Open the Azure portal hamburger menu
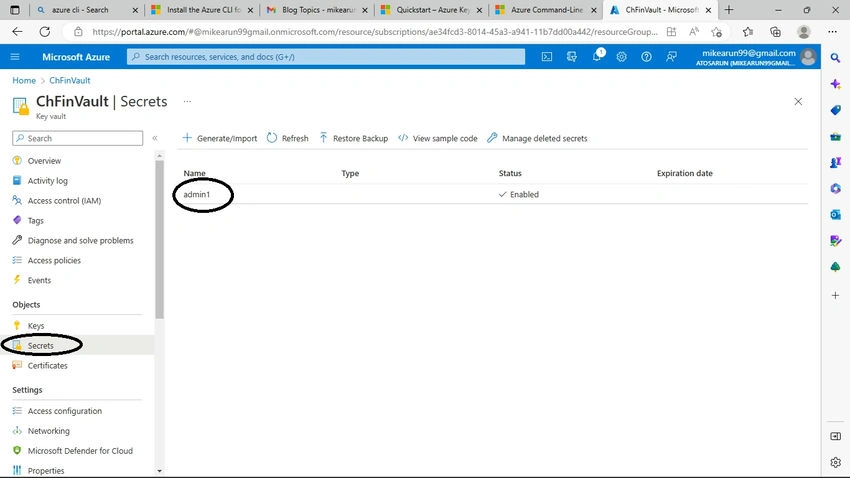Viewport: 850px width, 478px height. click(15, 56)
